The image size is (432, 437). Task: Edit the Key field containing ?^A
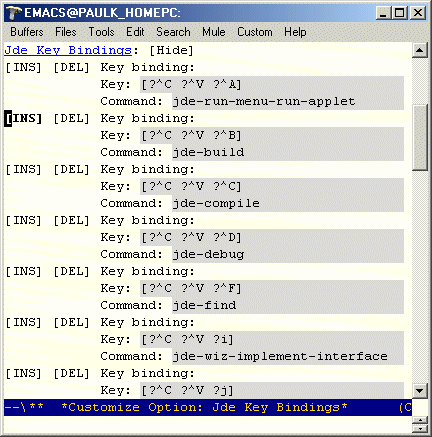pos(272,85)
